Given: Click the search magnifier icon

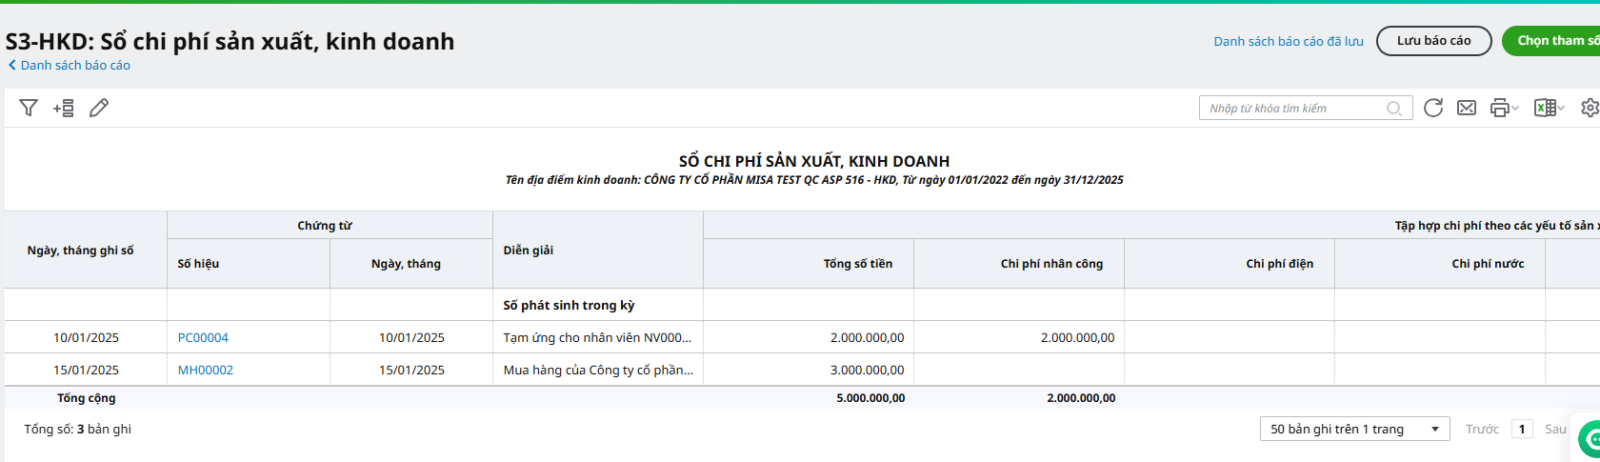Looking at the screenshot, I should (1394, 108).
